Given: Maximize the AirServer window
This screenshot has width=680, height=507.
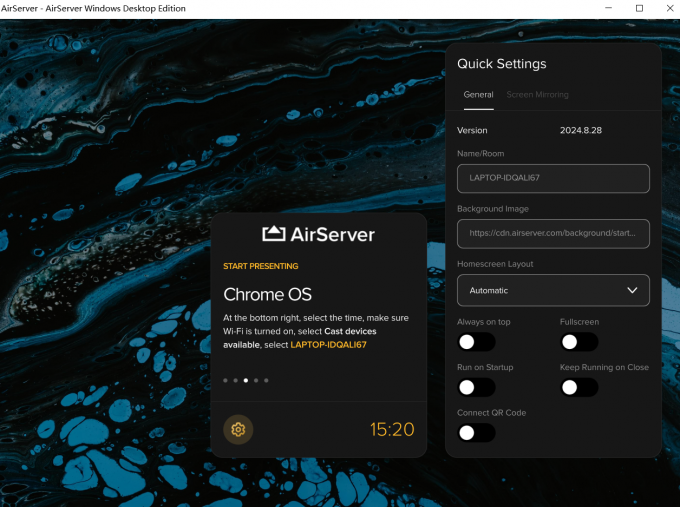Looking at the screenshot, I should 639,8.
